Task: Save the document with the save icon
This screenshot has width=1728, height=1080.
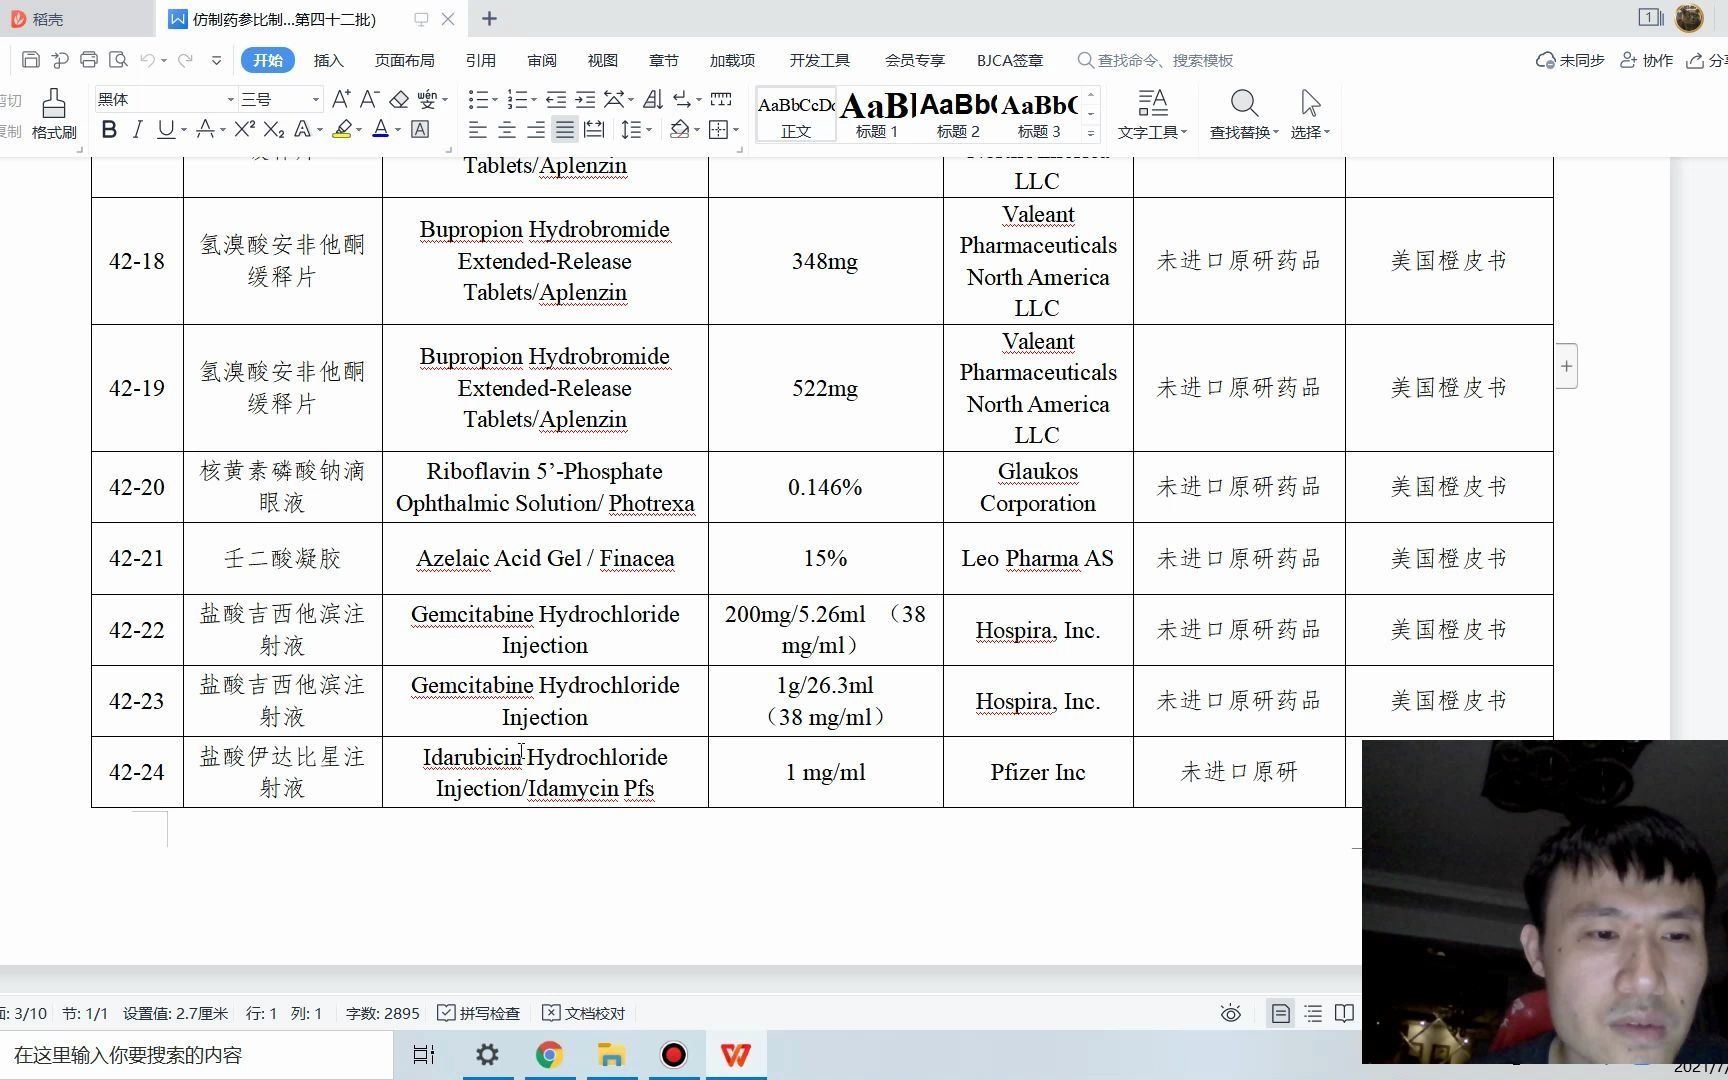Action: pyautogui.click(x=30, y=60)
